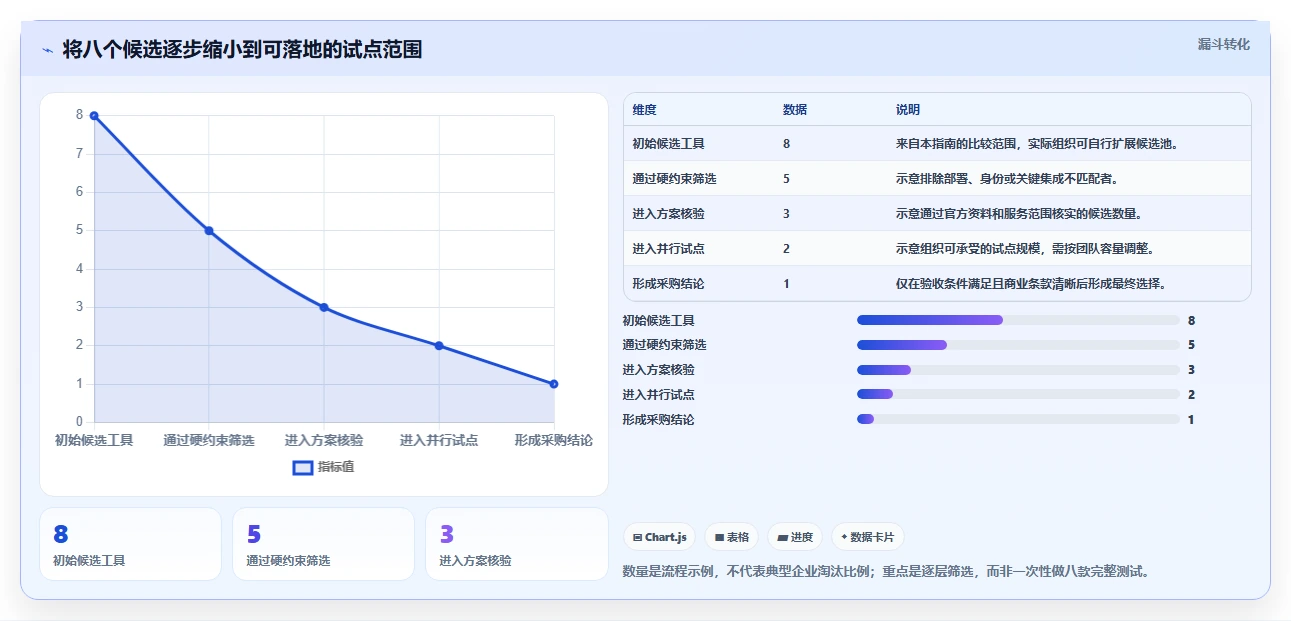The height and width of the screenshot is (621, 1291).
Task: Click the chart data point at value 1
Action: click(x=554, y=384)
